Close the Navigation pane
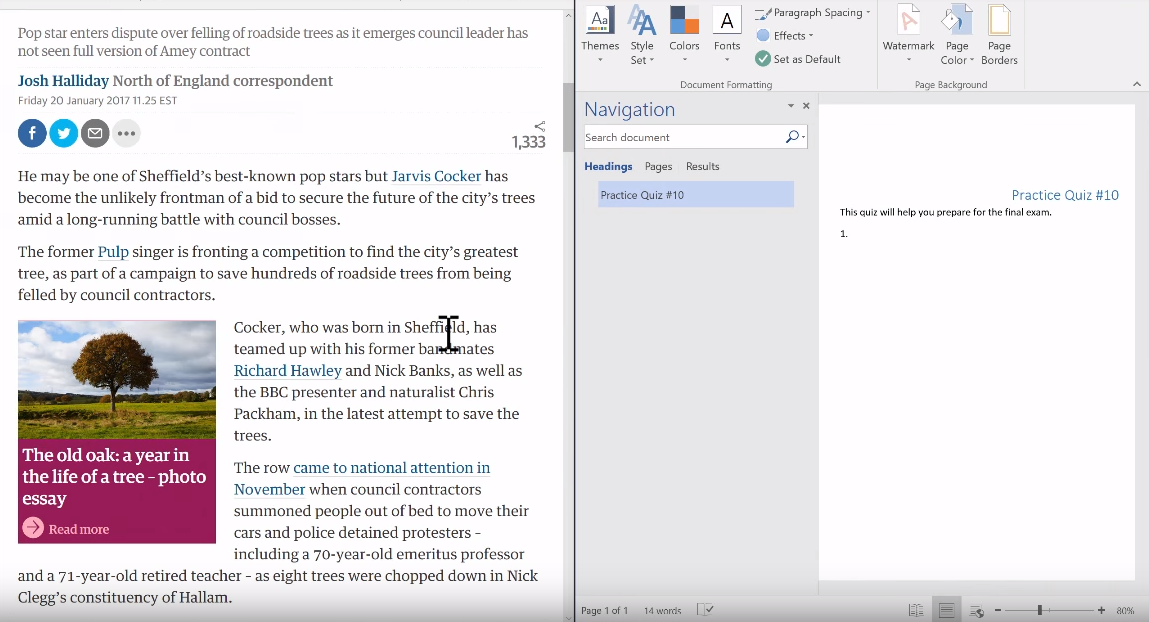 [806, 106]
